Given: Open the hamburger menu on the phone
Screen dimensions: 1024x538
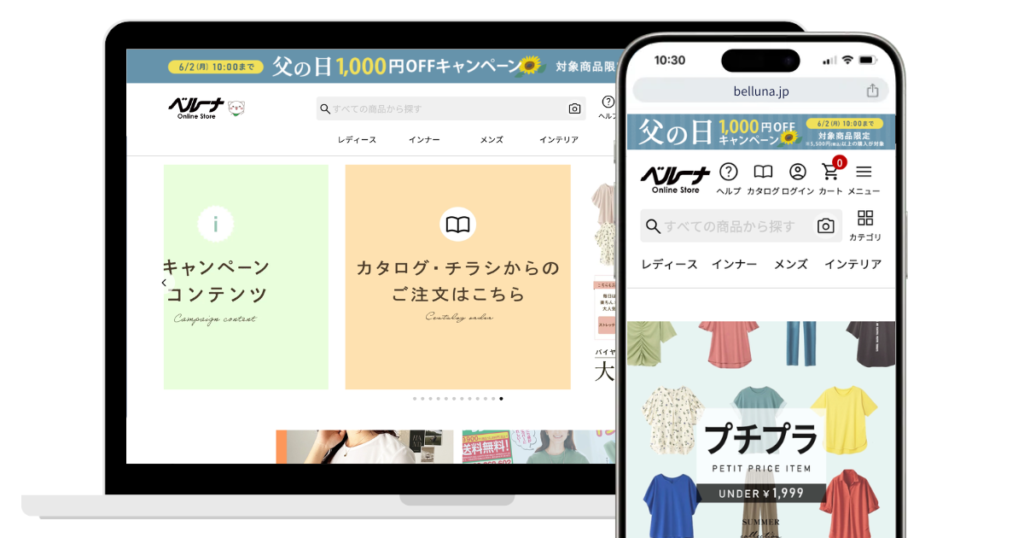Looking at the screenshot, I should click(864, 172).
